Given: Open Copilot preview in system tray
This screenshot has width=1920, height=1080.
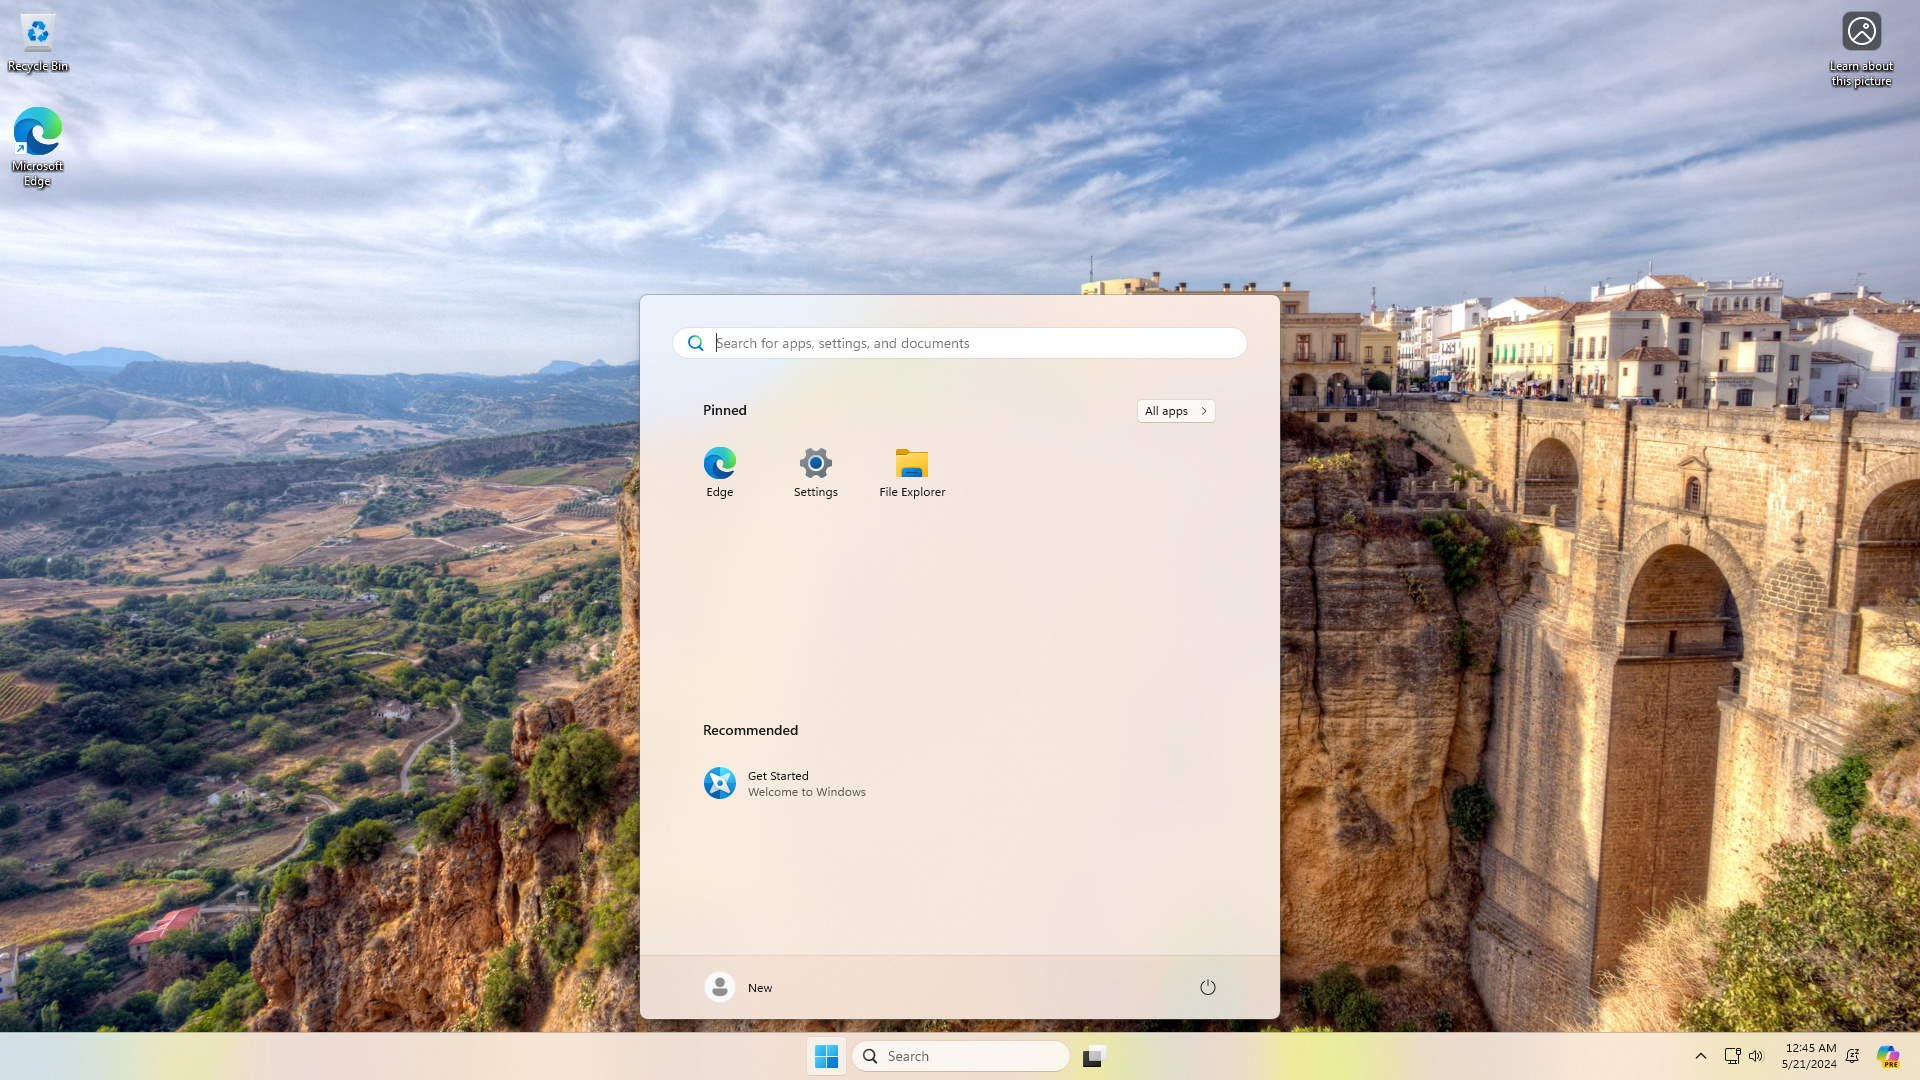Looking at the screenshot, I should tap(1887, 1056).
